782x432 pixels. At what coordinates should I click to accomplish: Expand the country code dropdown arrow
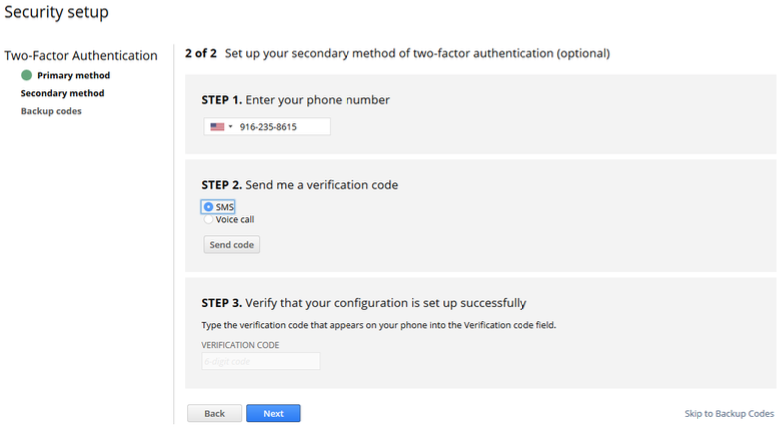click(230, 127)
